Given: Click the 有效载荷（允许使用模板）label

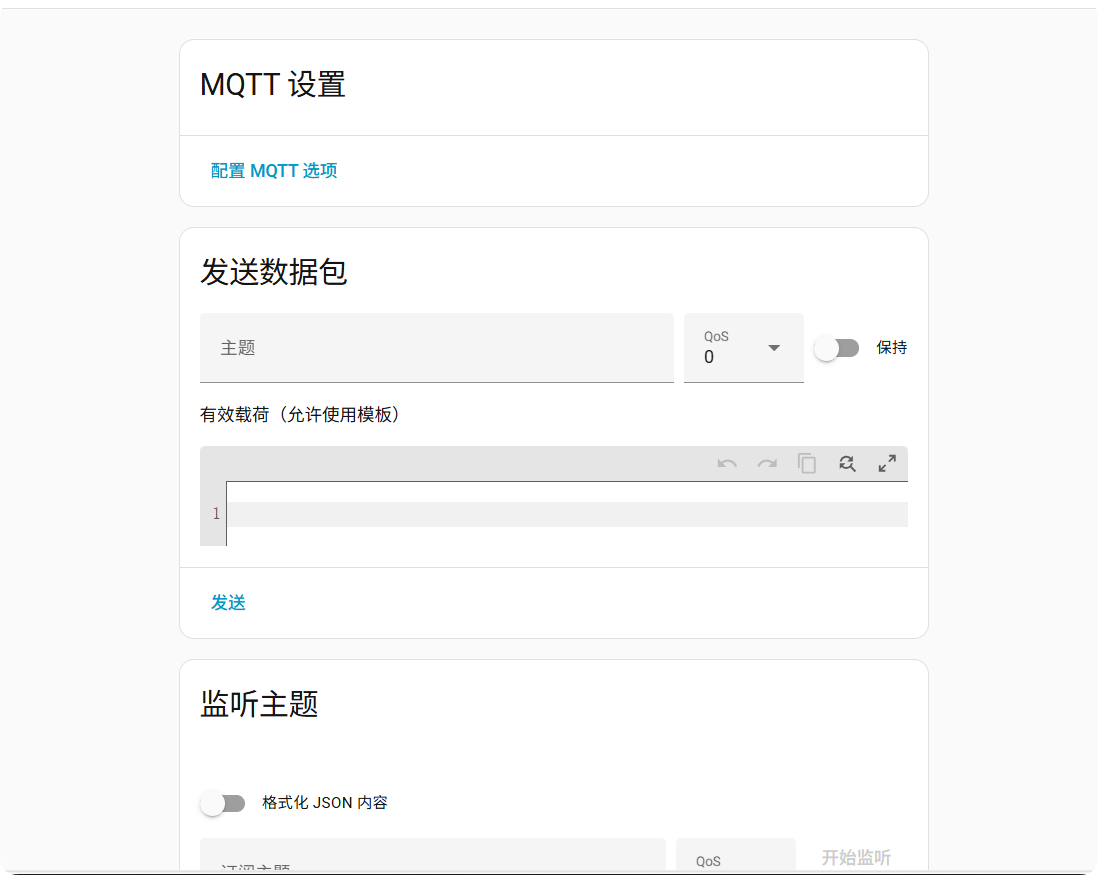Looking at the screenshot, I should pyautogui.click(x=299, y=414).
